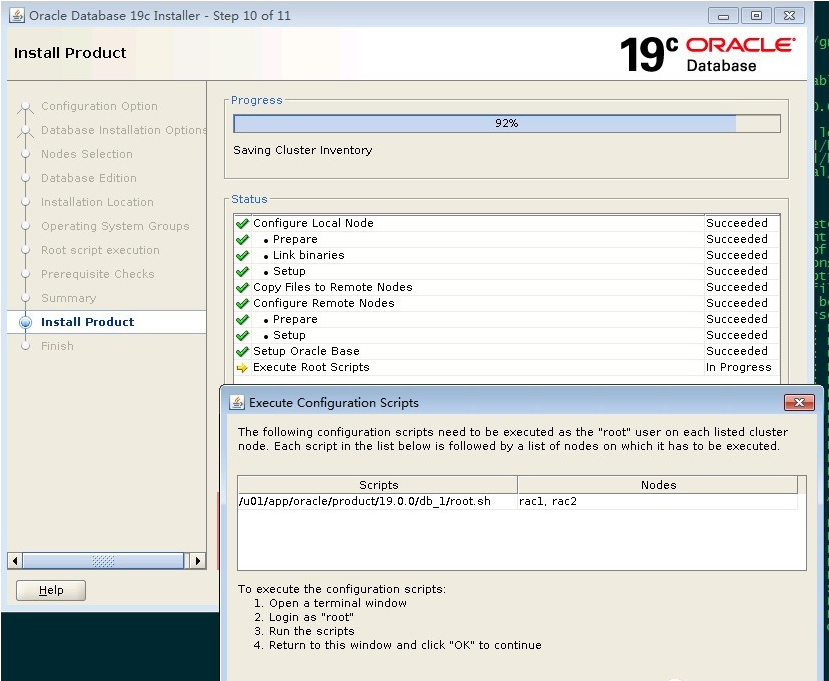The height and width of the screenshot is (681, 829).
Task: Click green checkmark beside Link binaries
Action: pyautogui.click(x=242, y=256)
